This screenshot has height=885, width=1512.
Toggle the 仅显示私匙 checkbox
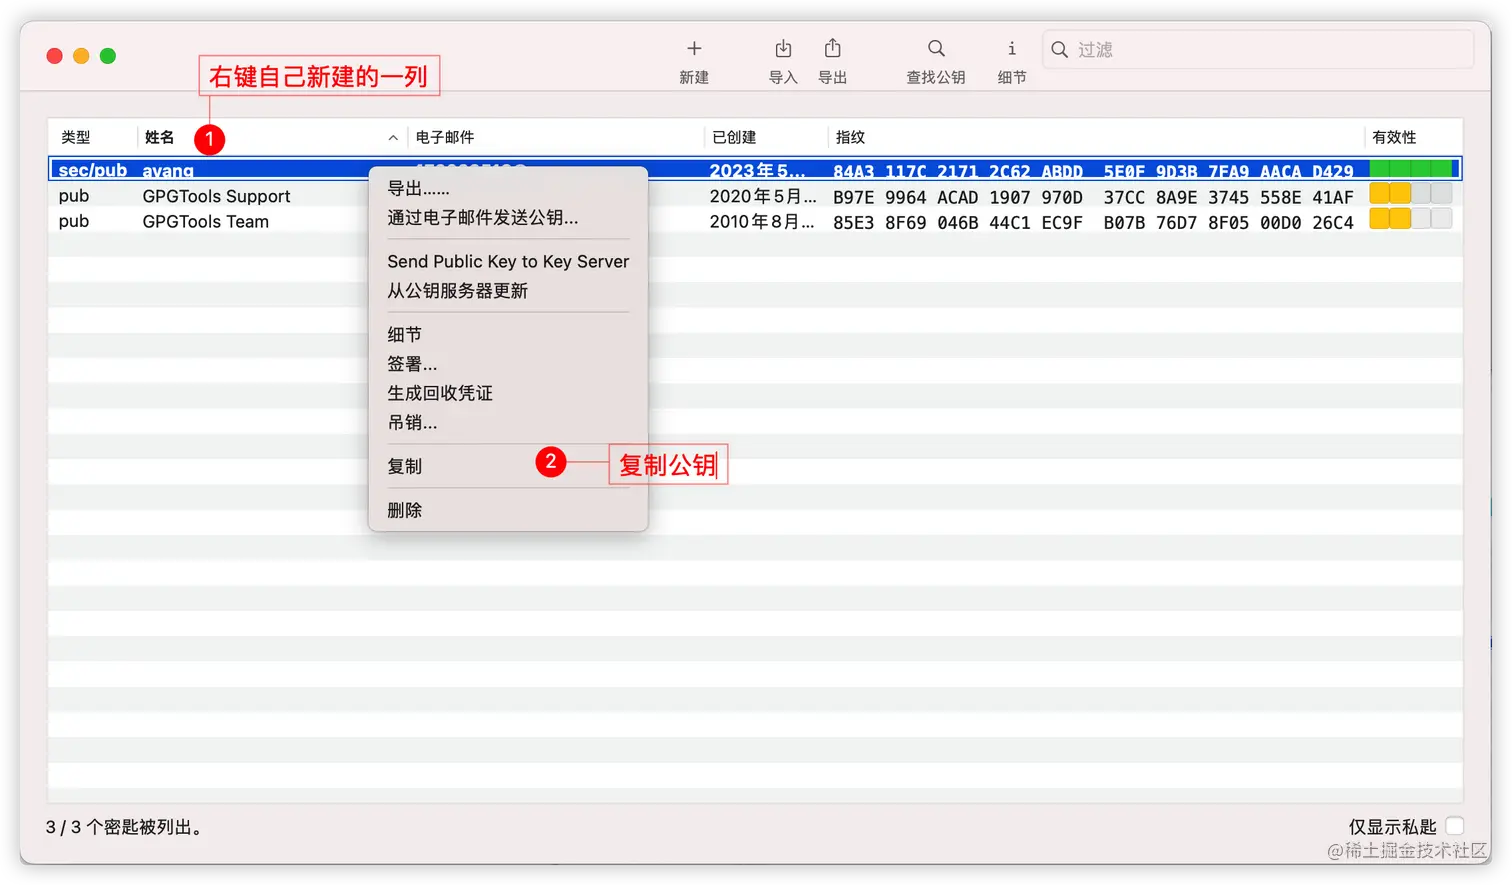tap(1454, 826)
